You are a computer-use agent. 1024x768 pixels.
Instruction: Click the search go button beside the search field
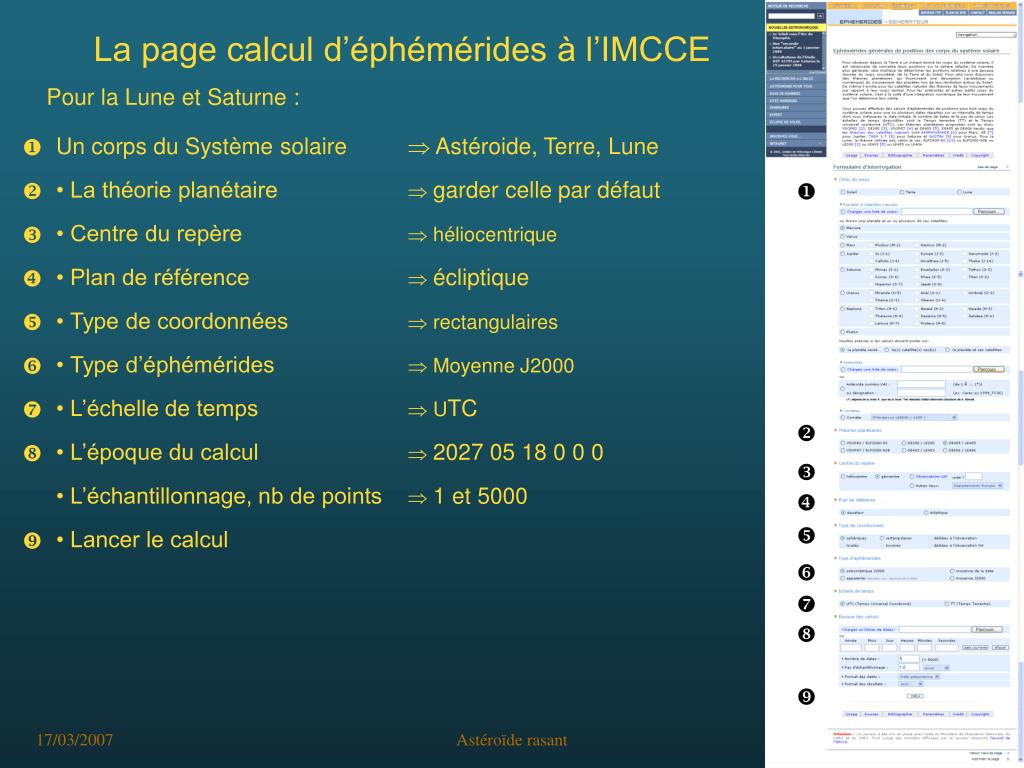point(820,16)
